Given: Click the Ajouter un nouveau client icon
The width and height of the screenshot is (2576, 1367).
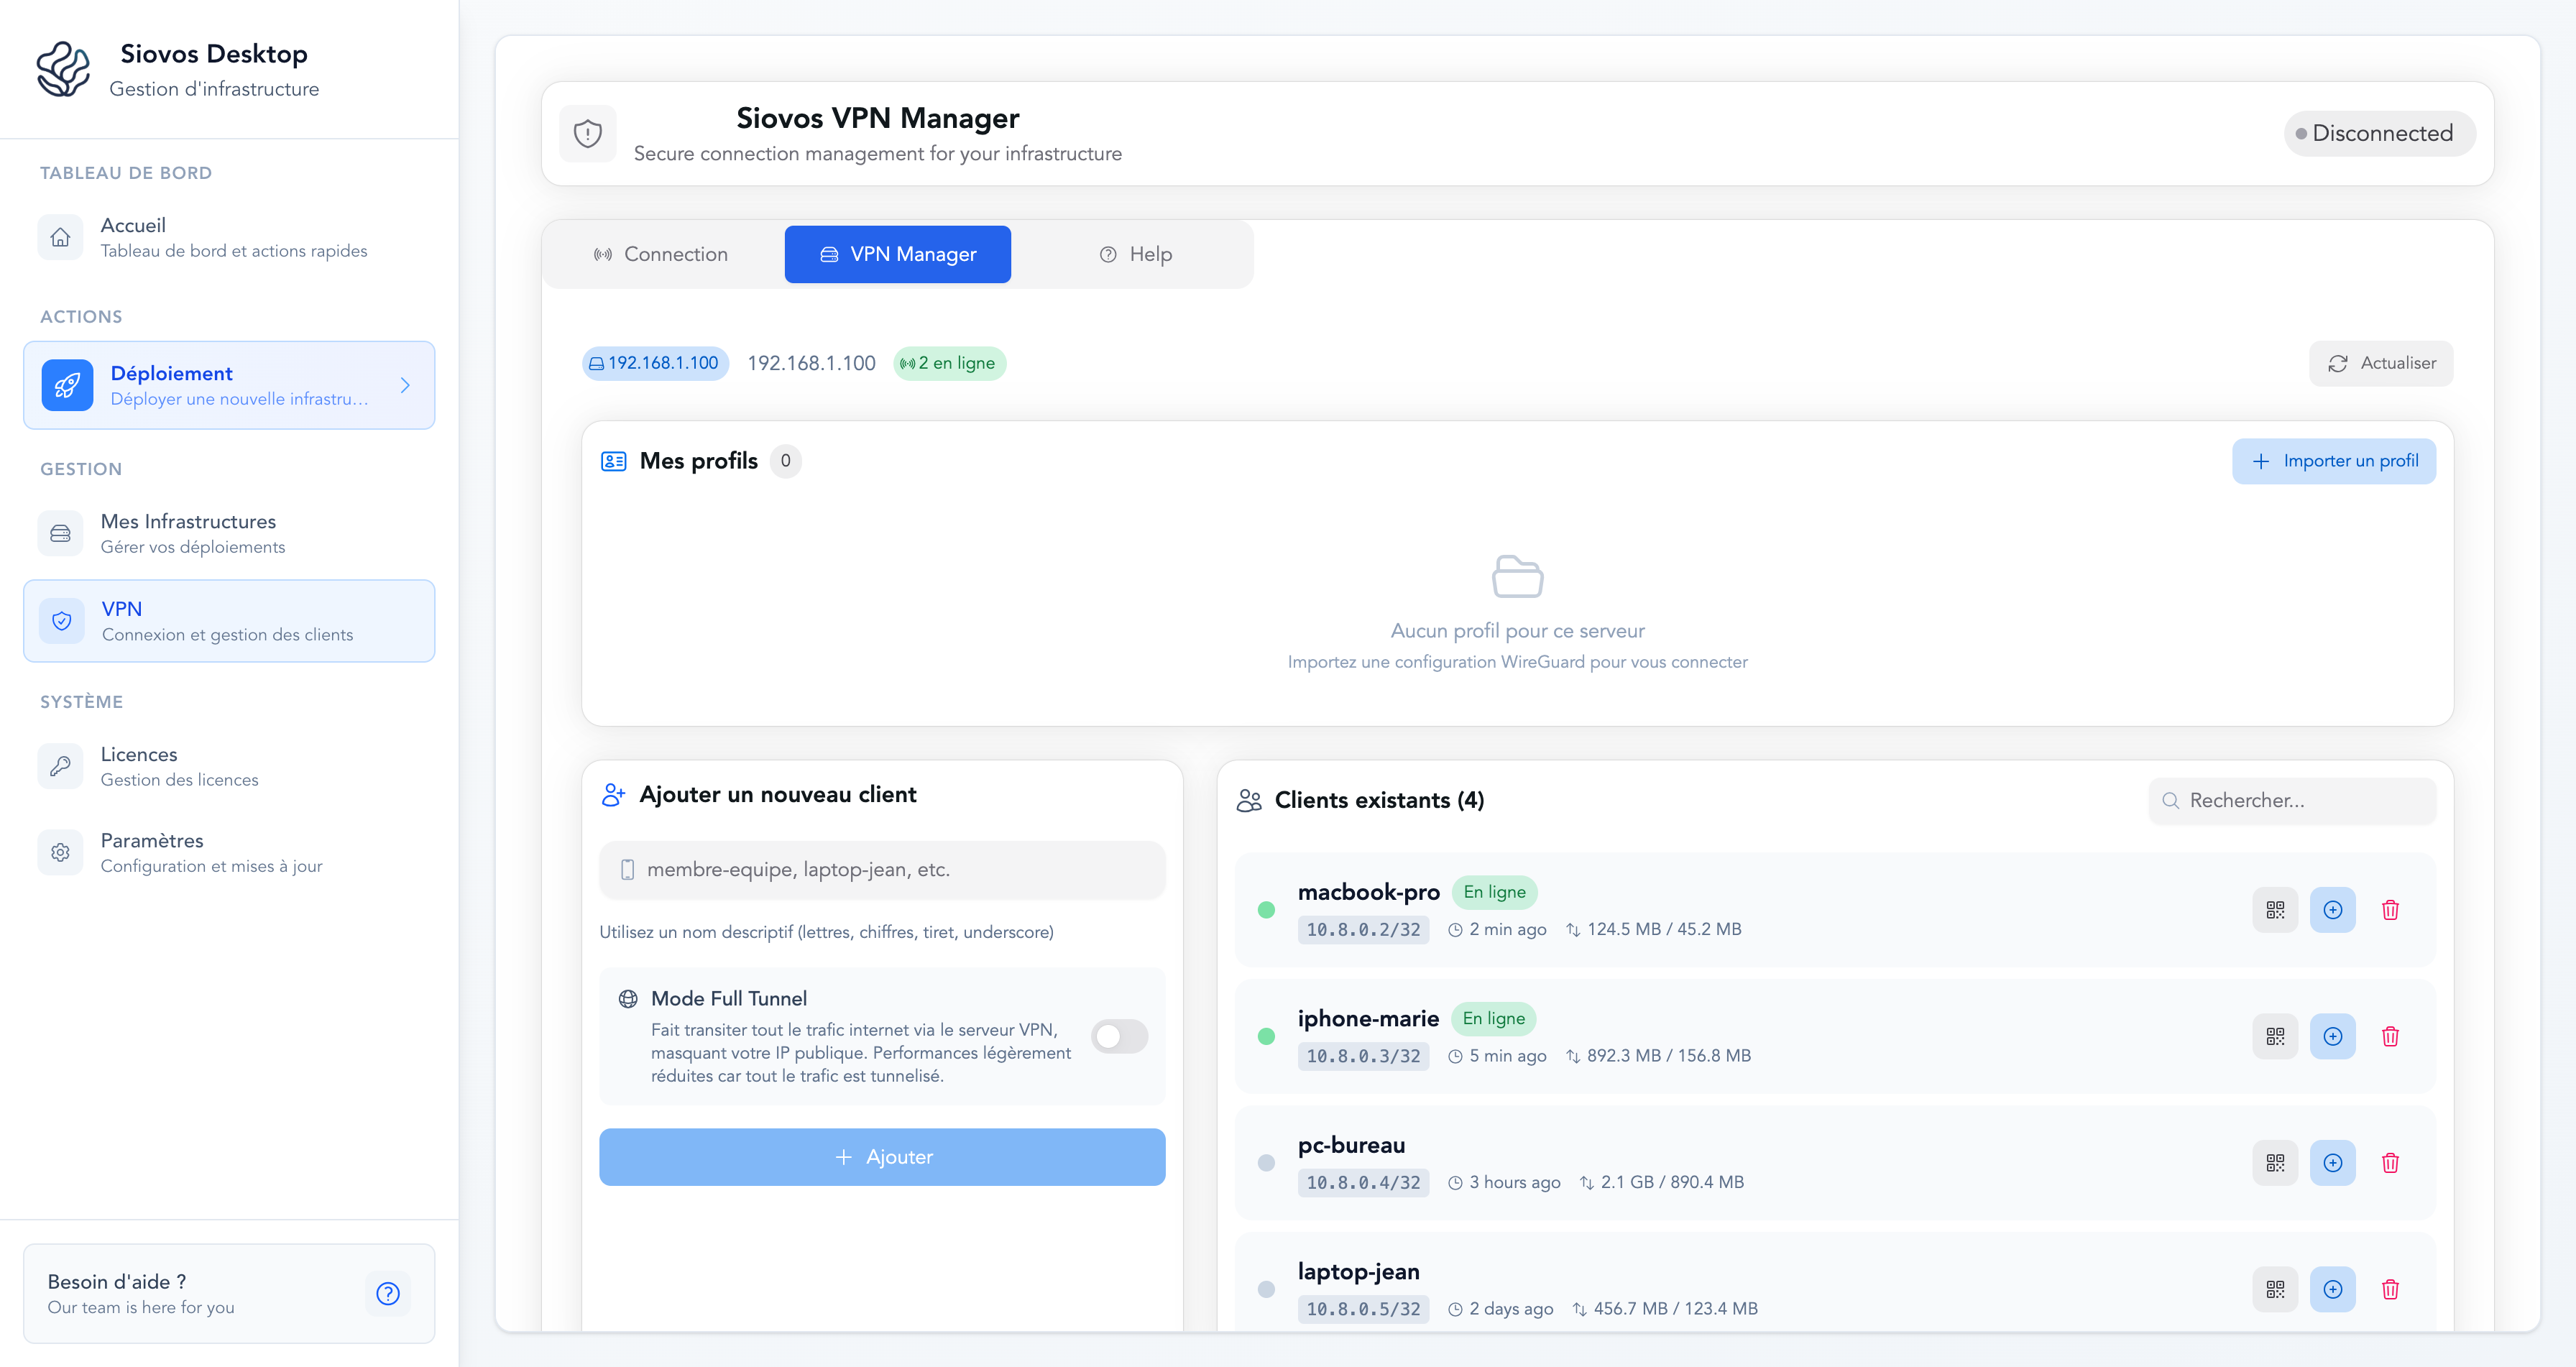Looking at the screenshot, I should [x=613, y=795].
